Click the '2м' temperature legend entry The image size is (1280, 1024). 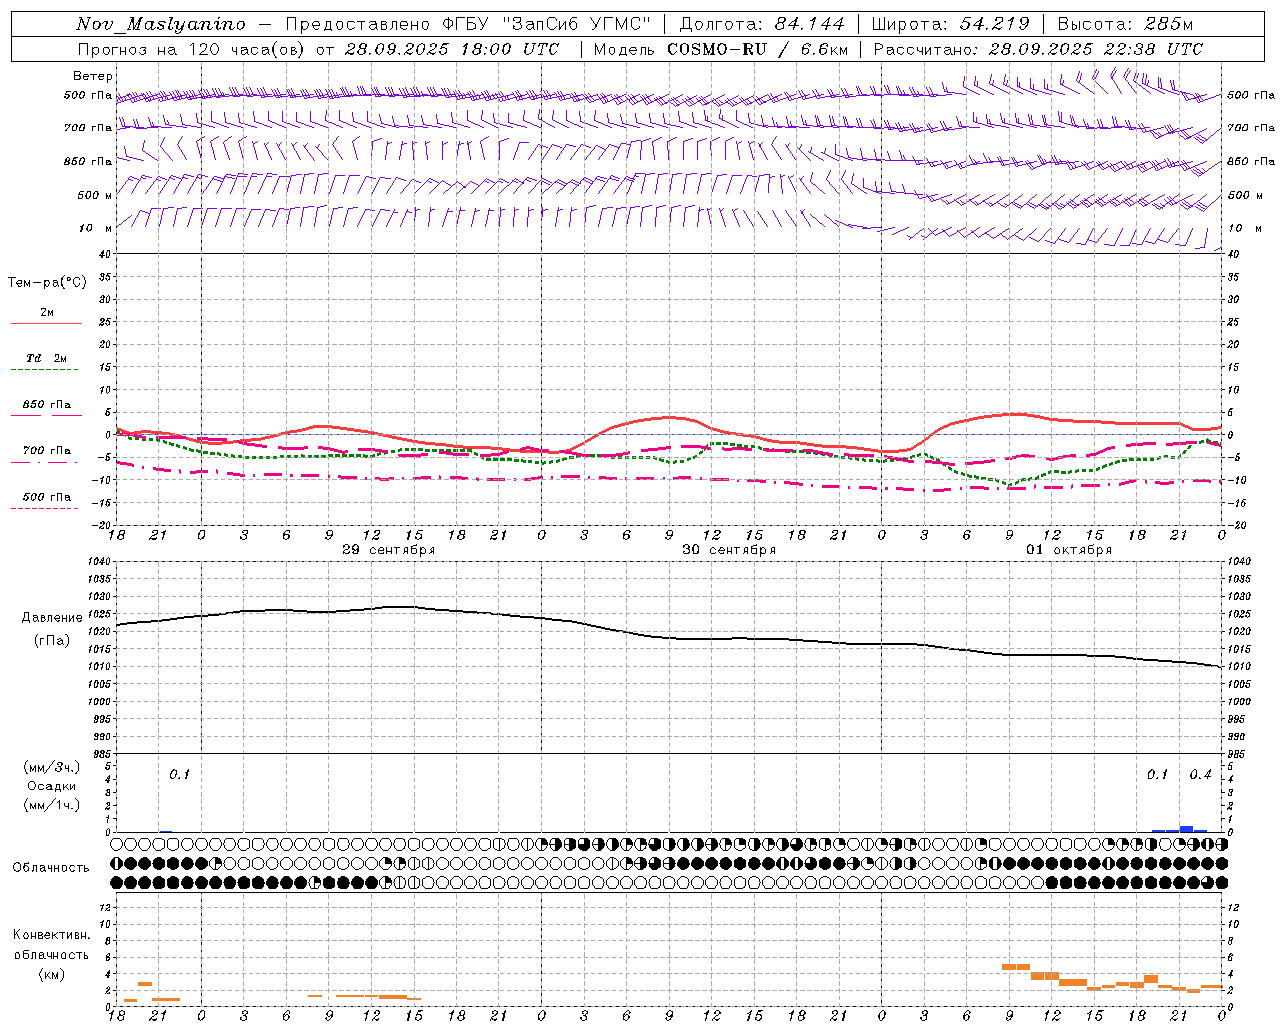[x=47, y=313]
